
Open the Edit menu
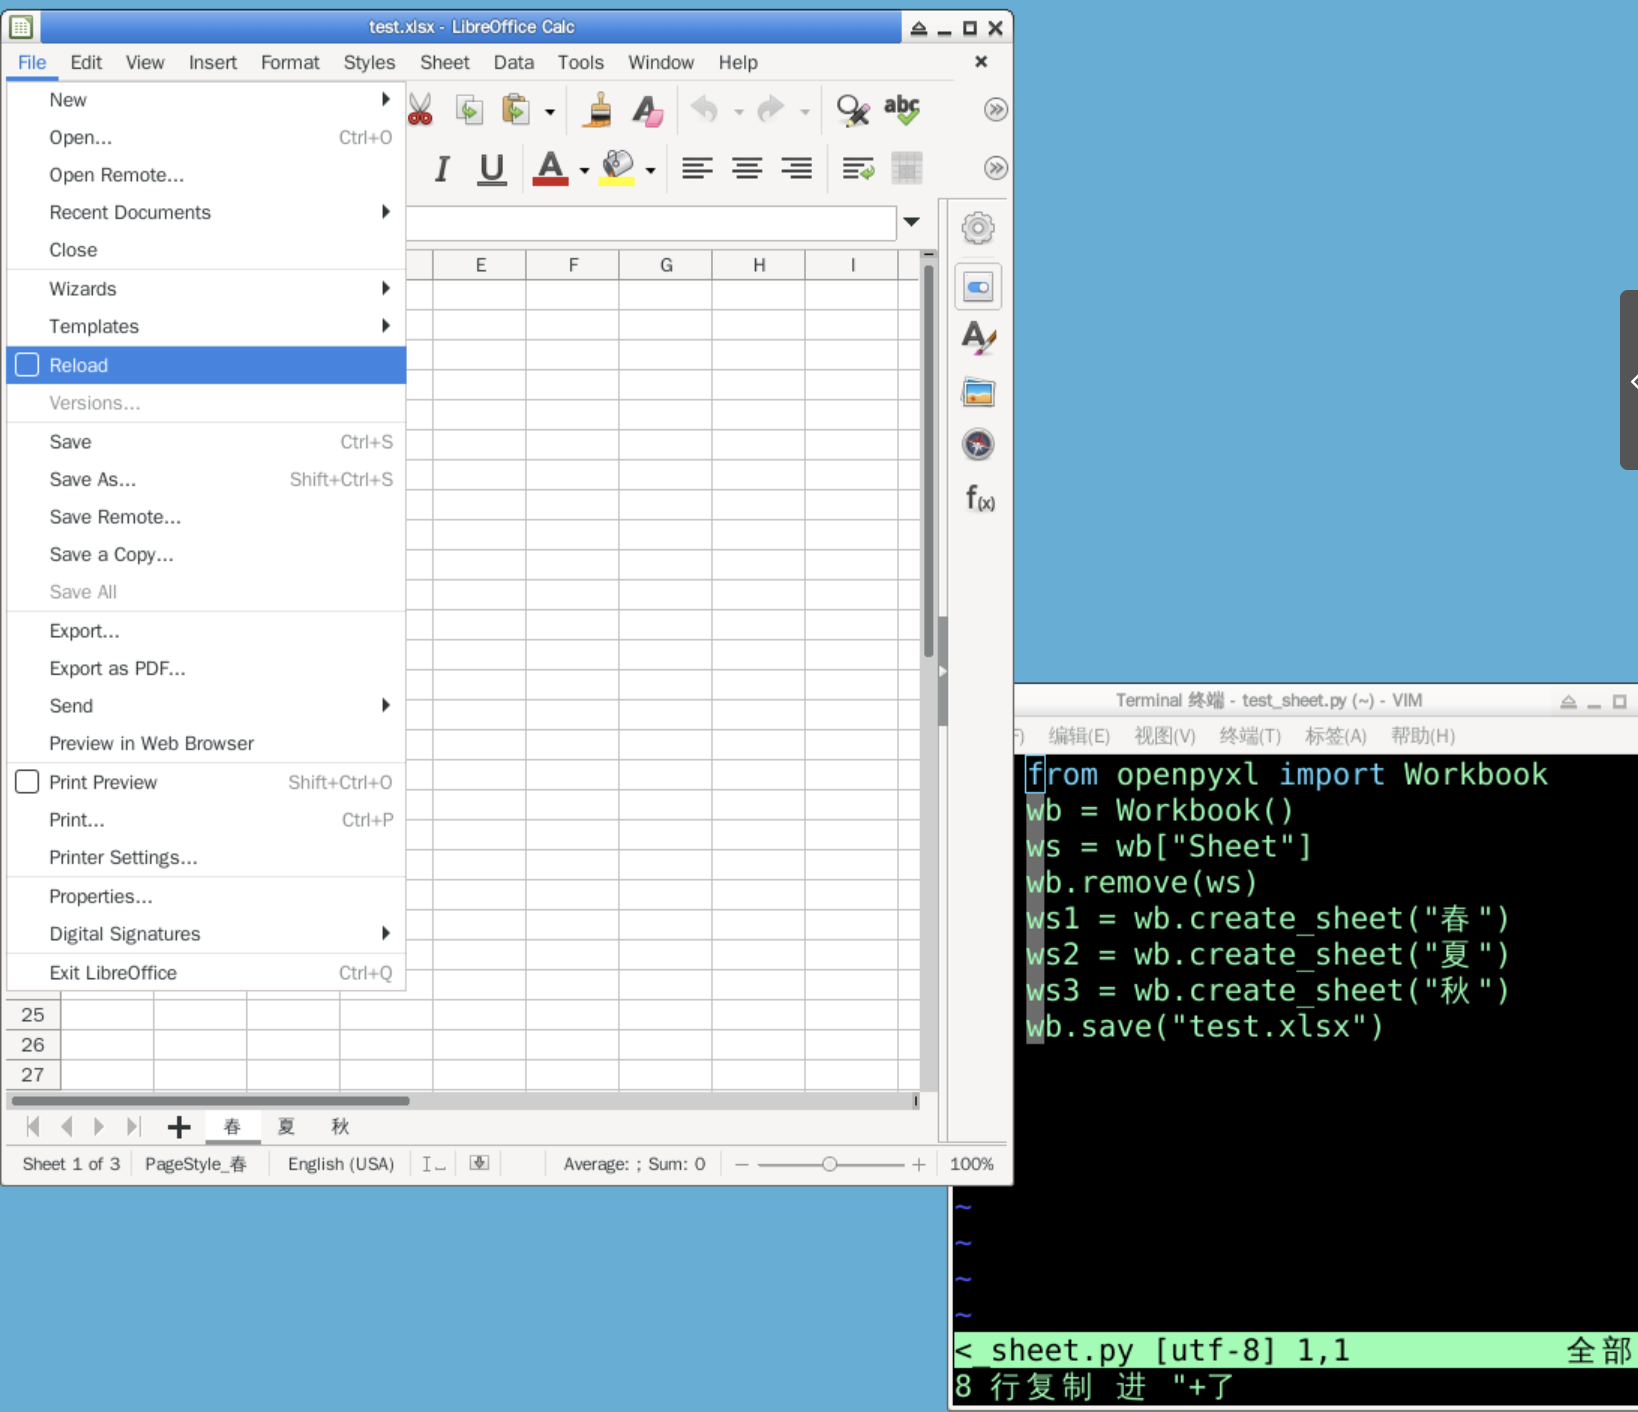tap(86, 62)
